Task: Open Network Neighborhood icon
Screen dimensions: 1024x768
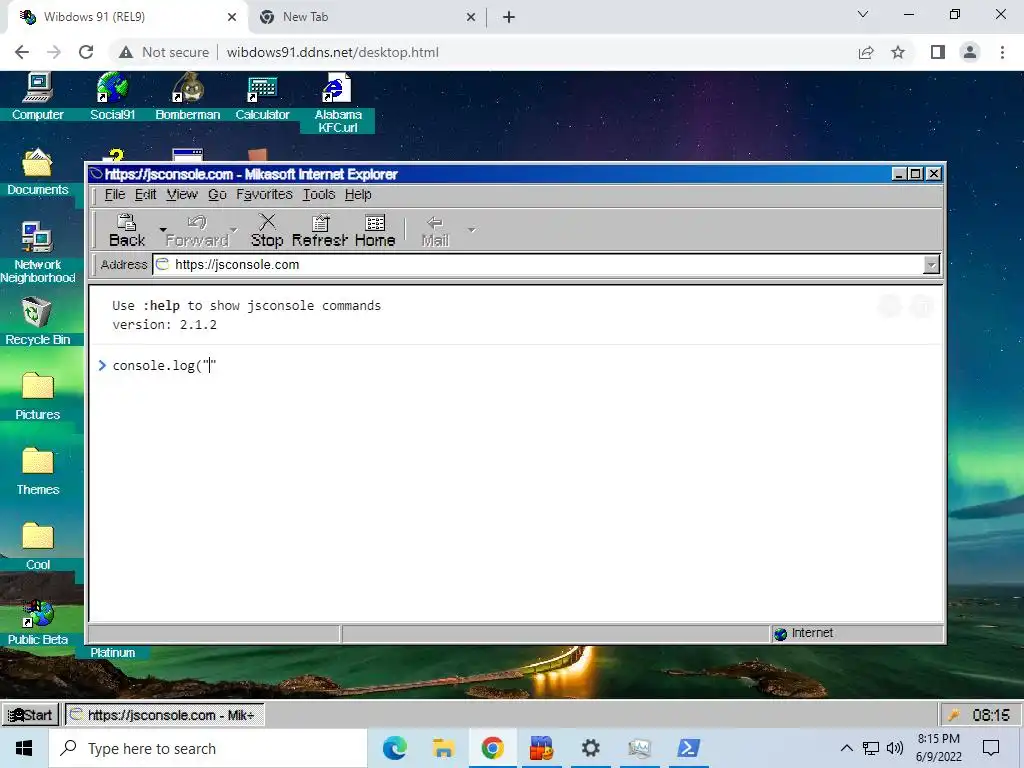Action: (x=37, y=253)
